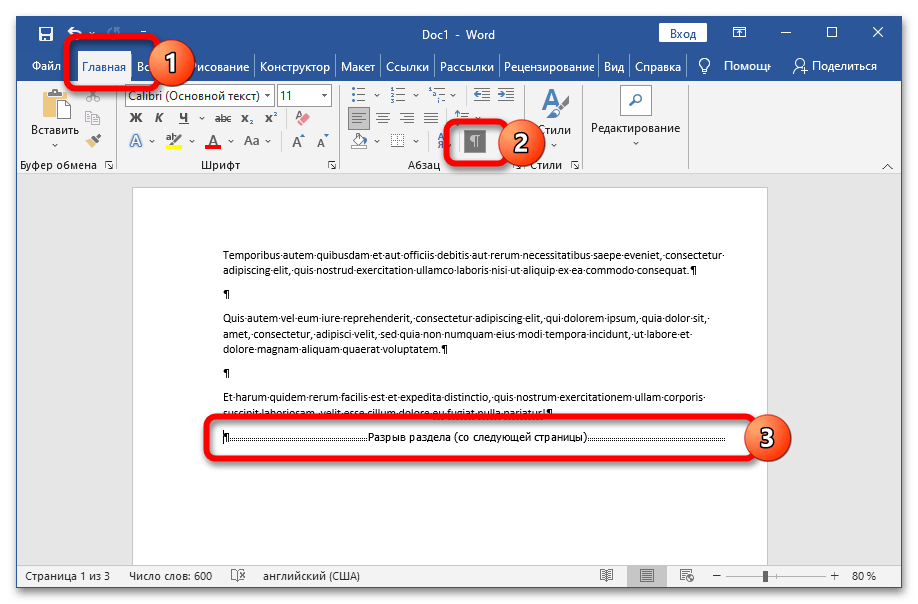Viewport: 918px width, 604px height.
Task: Toggle paragraph marks display (¶)
Action: click(475, 141)
